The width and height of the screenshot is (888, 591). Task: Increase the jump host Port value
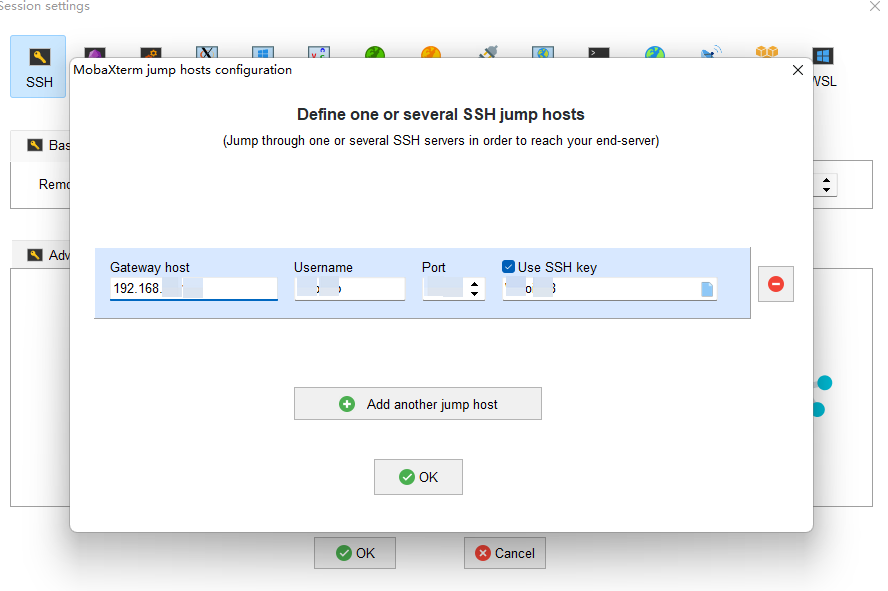click(475, 284)
